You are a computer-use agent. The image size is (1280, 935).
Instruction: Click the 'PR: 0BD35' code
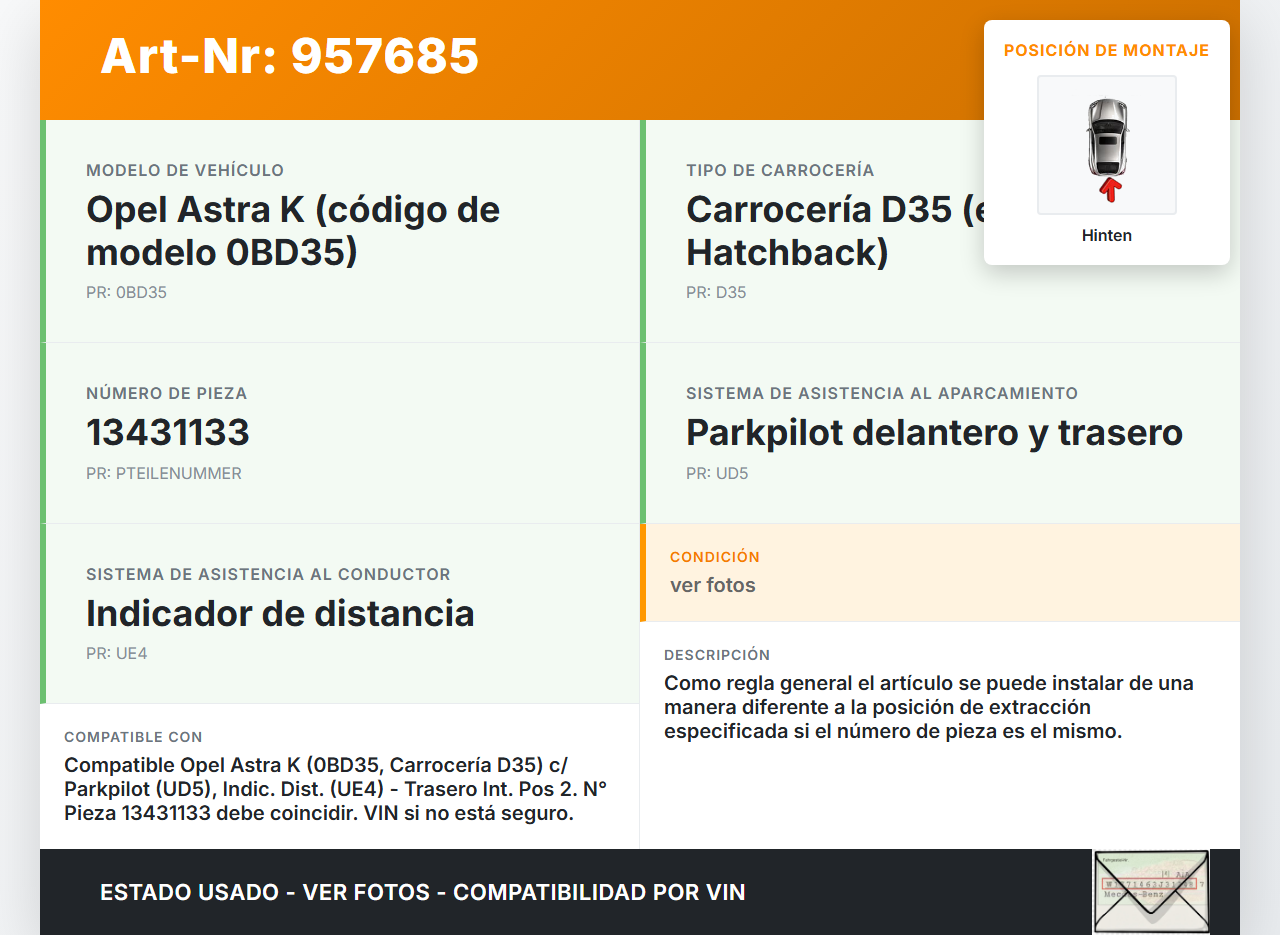(126, 293)
